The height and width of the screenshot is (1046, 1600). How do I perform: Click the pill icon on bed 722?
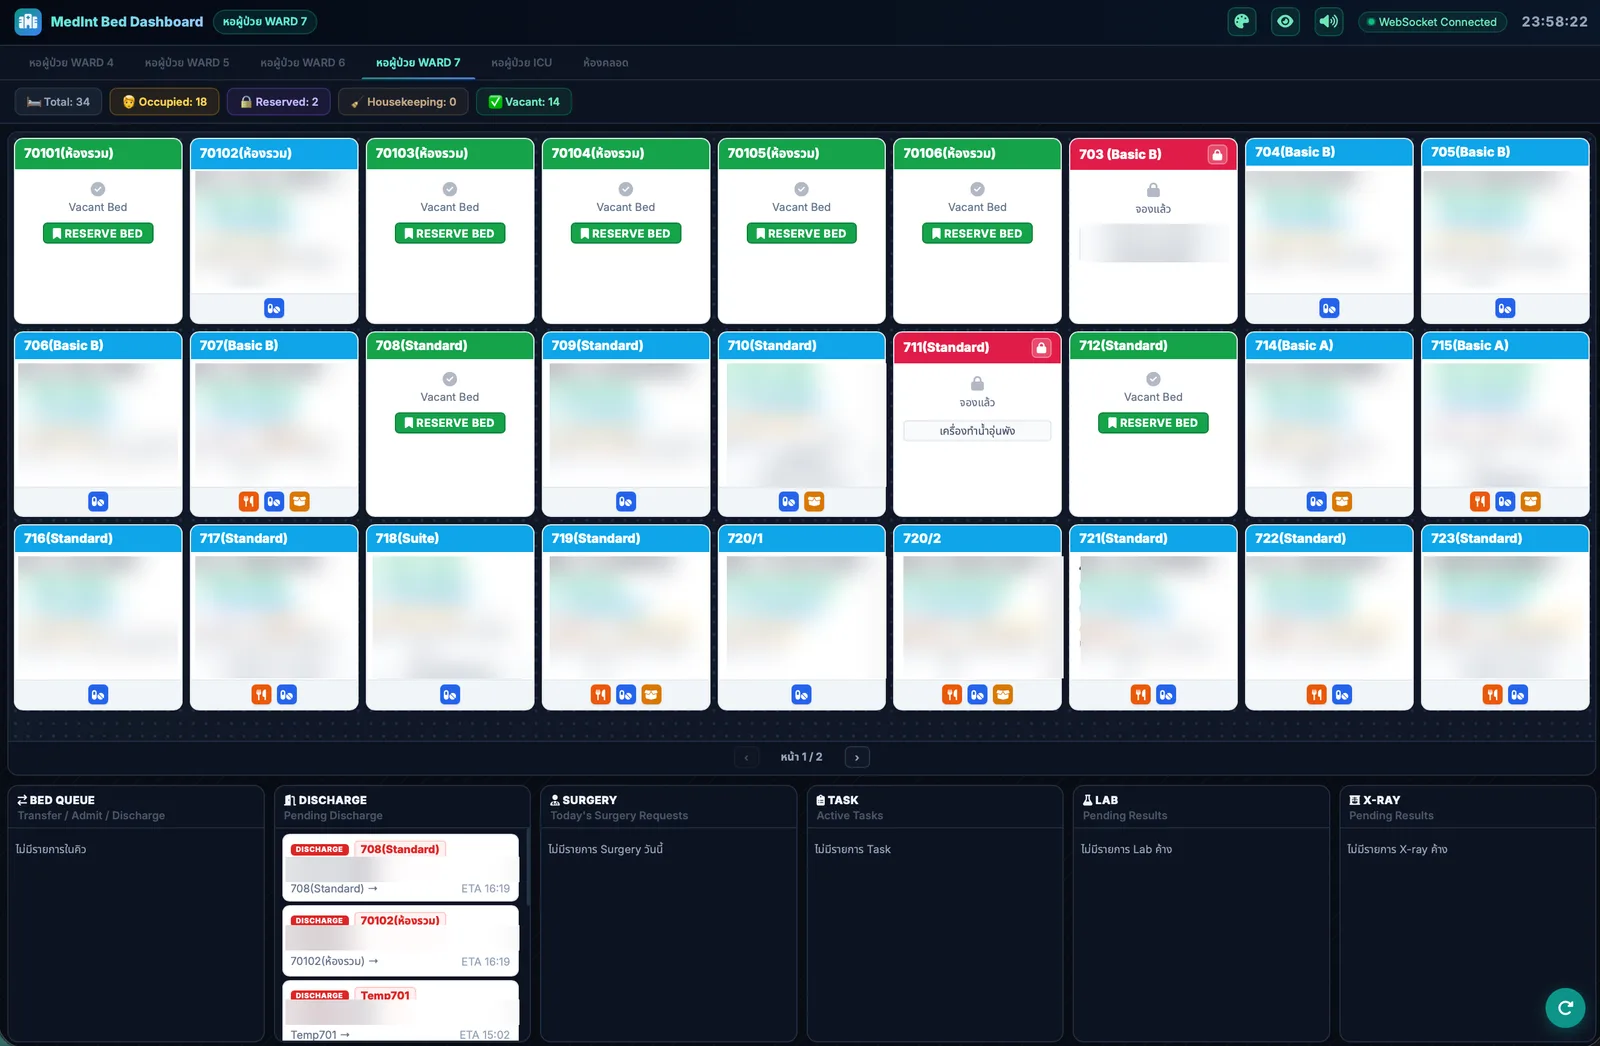[x=1342, y=694]
